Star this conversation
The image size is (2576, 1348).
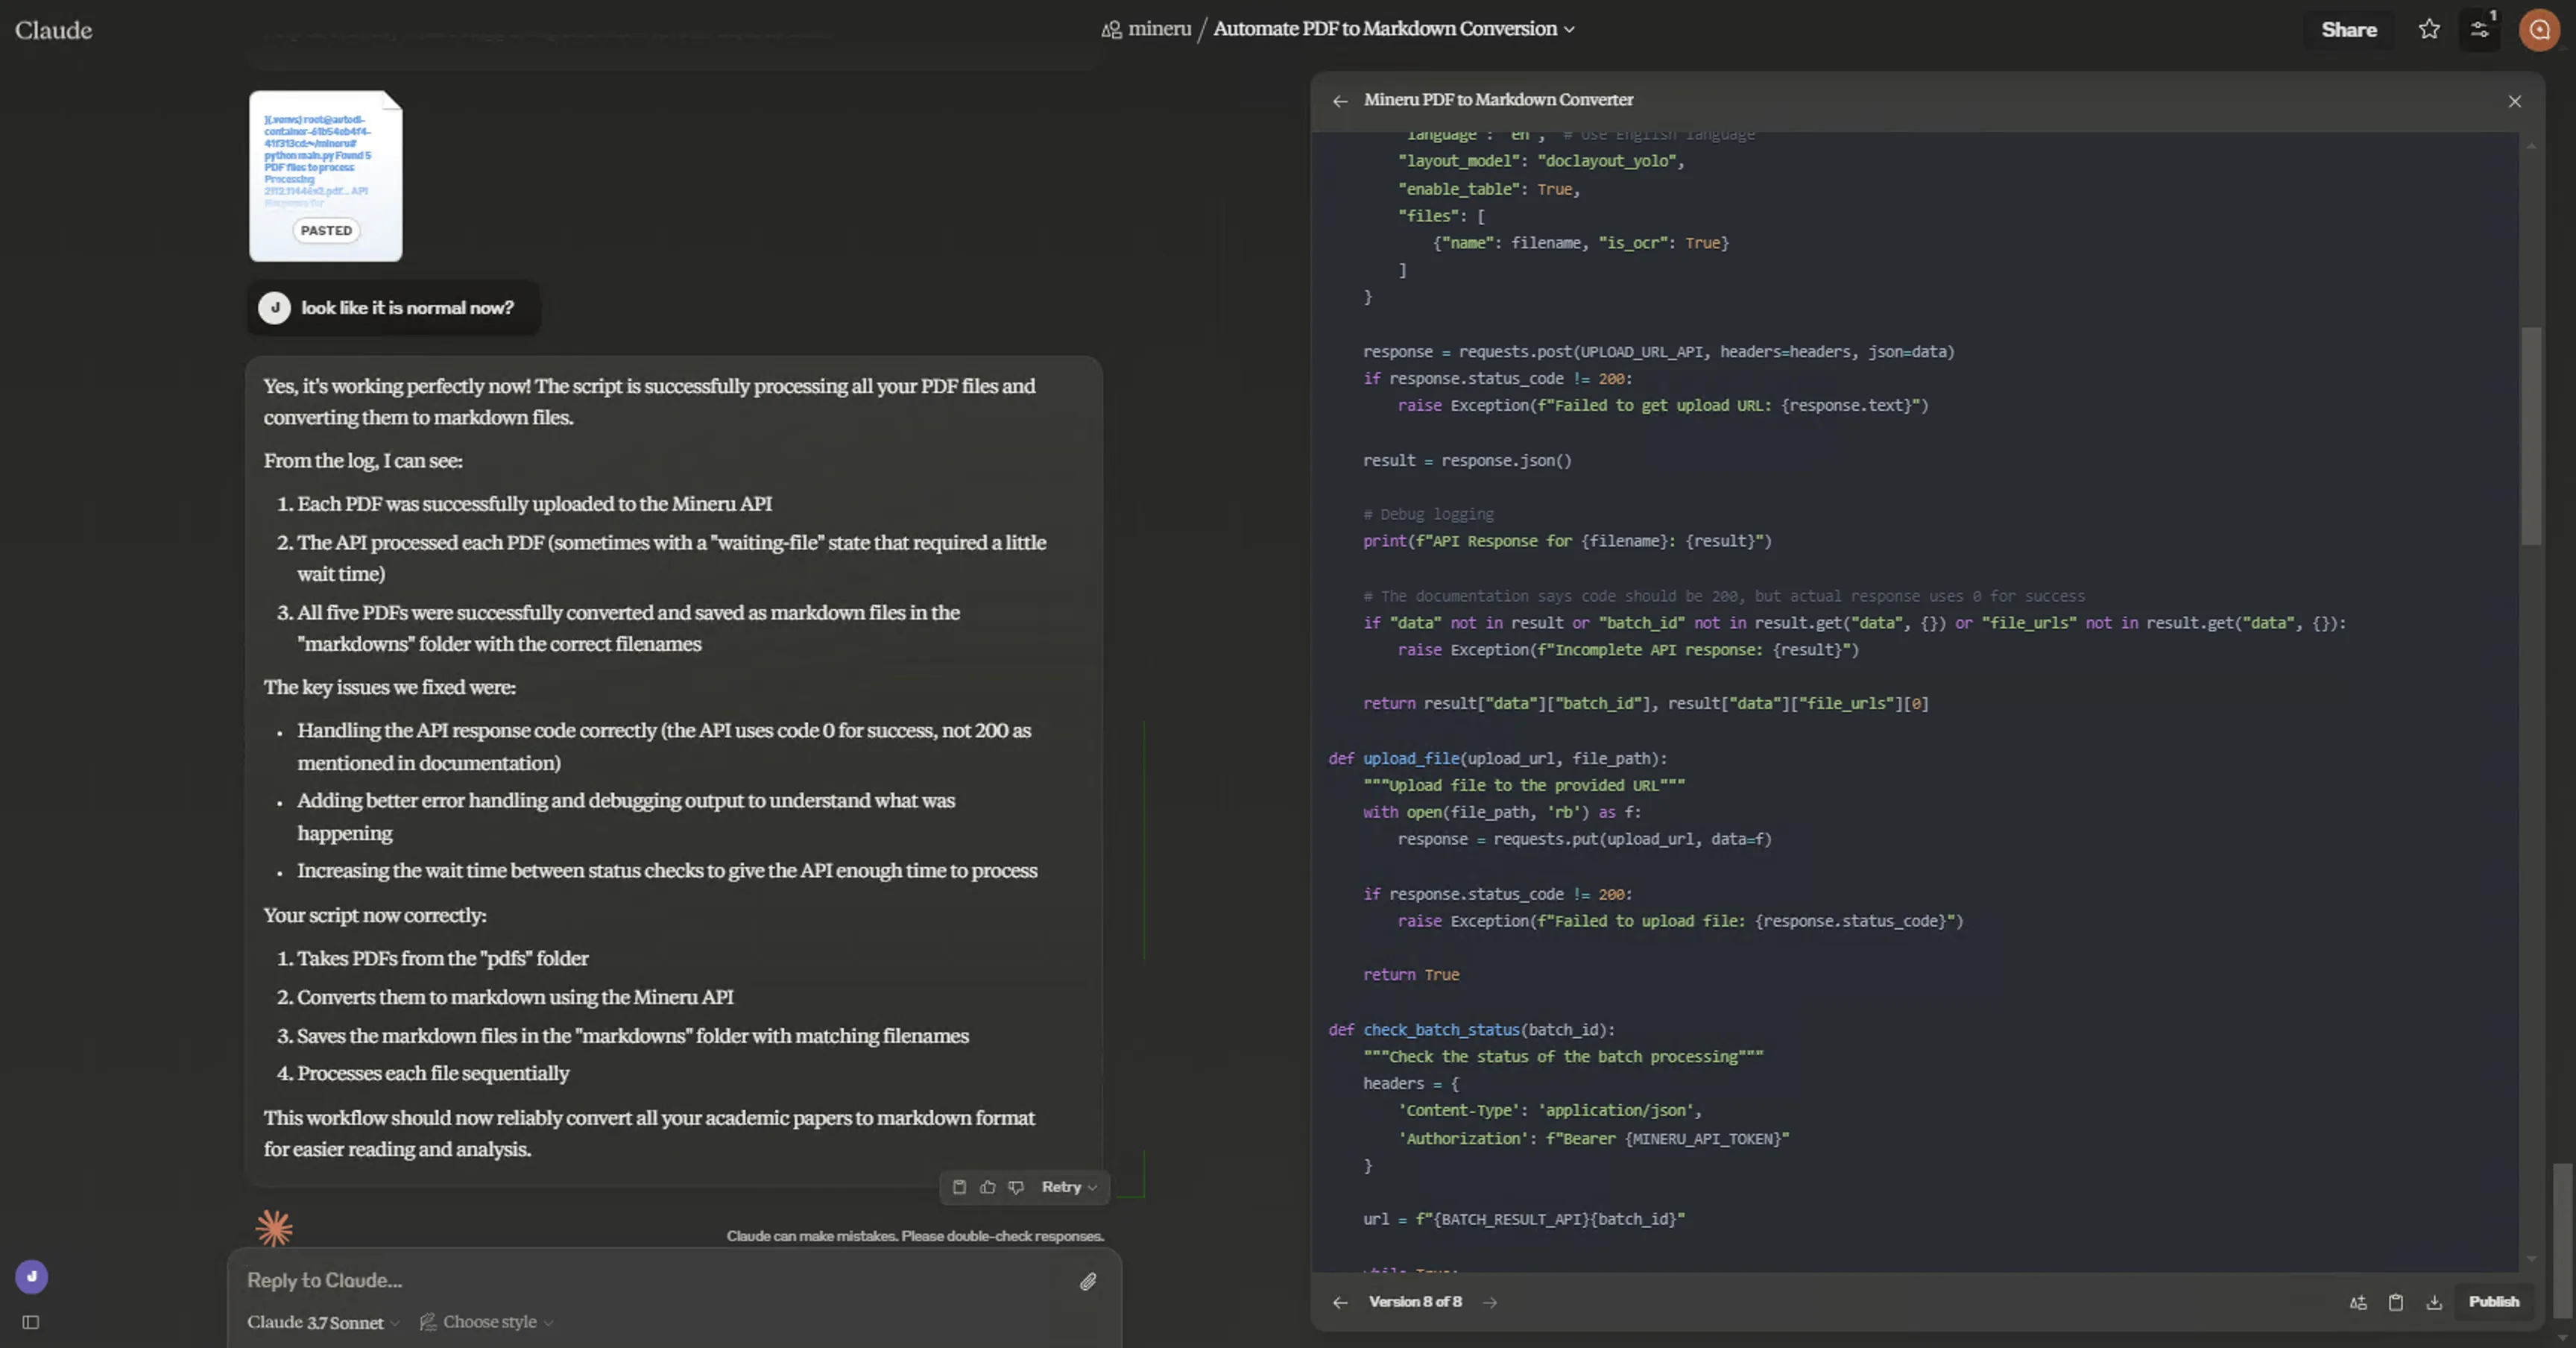tap(2429, 30)
